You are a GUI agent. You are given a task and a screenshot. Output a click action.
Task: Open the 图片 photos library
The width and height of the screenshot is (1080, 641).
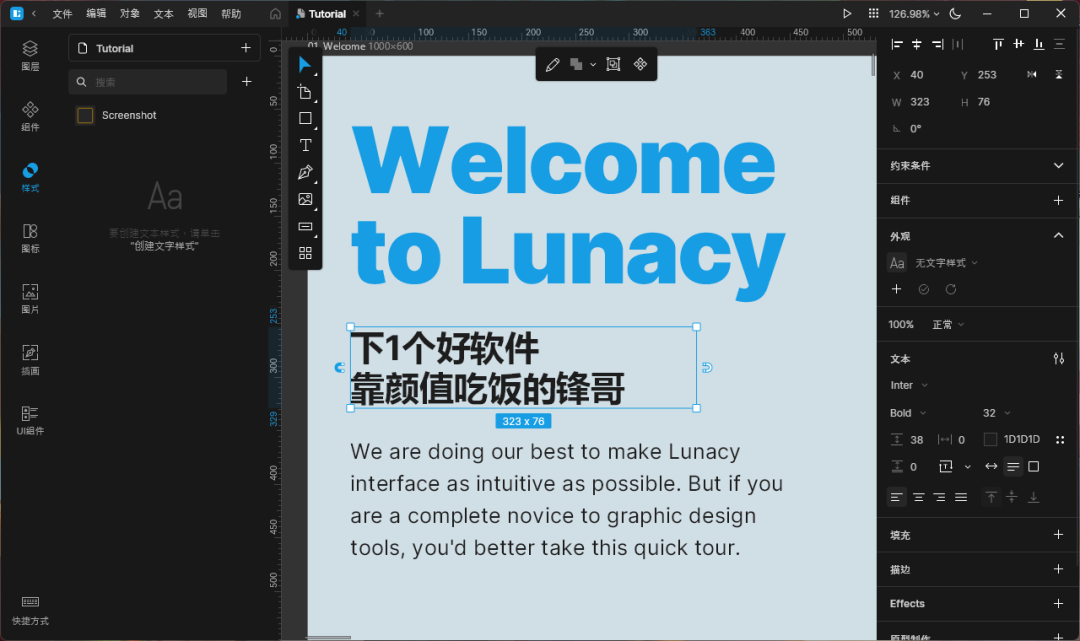pos(30,299)
